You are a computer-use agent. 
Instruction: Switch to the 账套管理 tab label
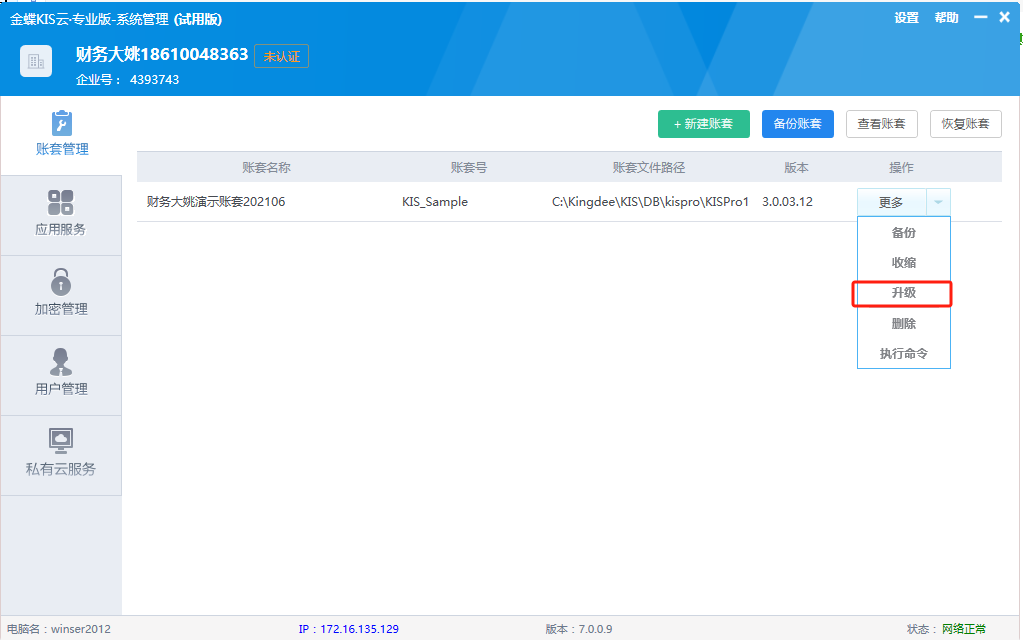[x=62, y=149]
